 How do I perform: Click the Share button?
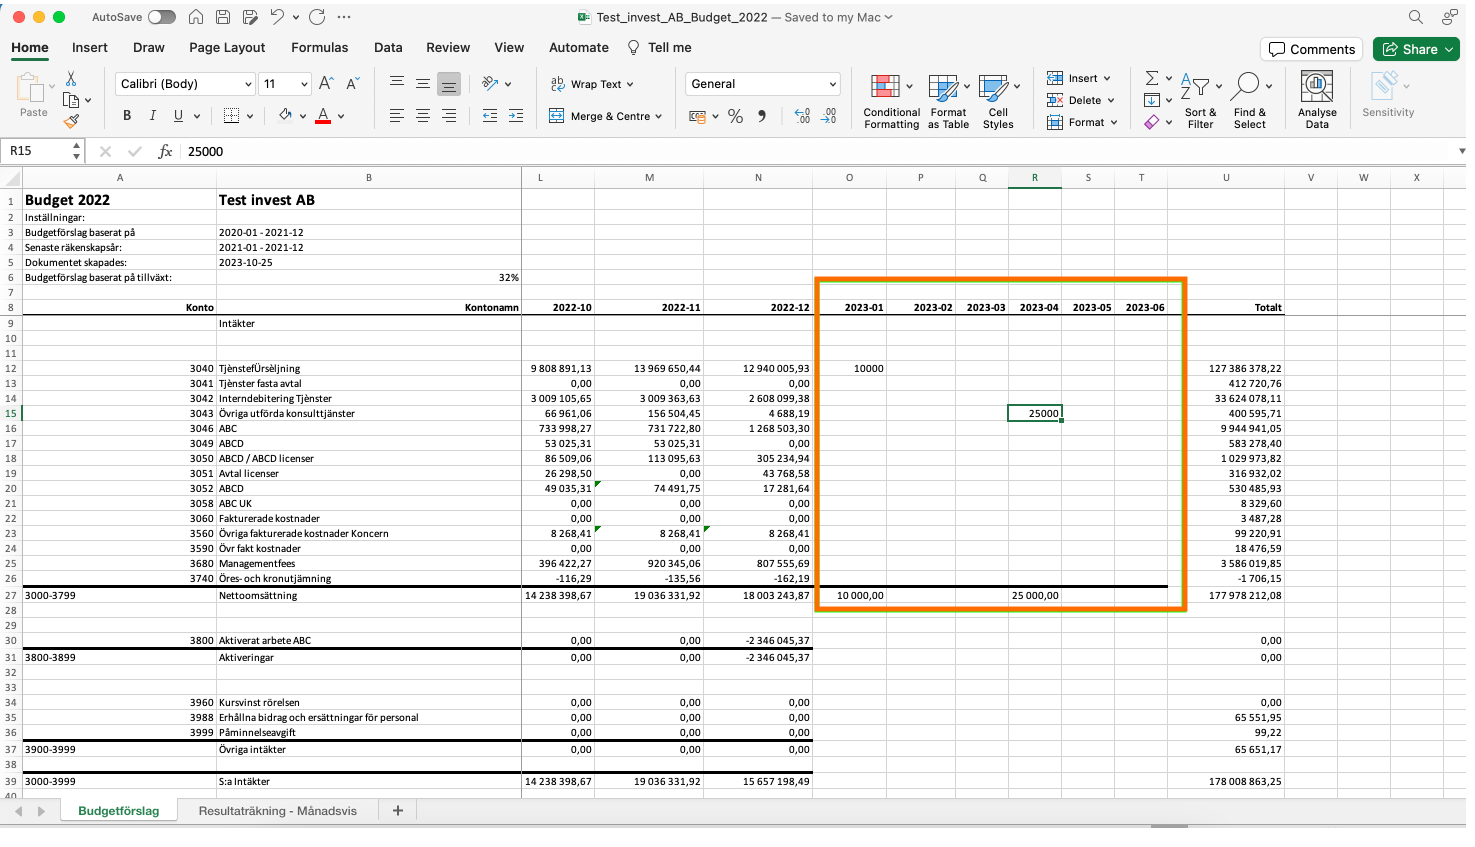pos(1416,49)
